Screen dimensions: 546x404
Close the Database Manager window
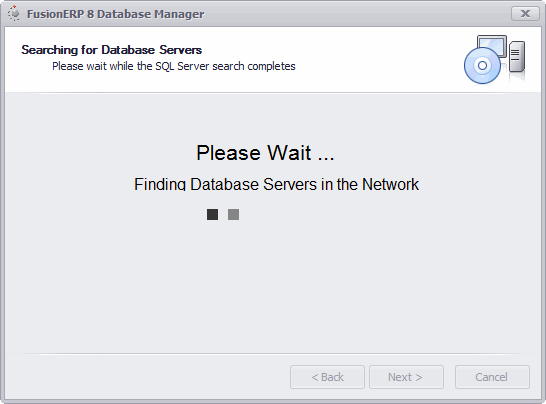[525, 14]
